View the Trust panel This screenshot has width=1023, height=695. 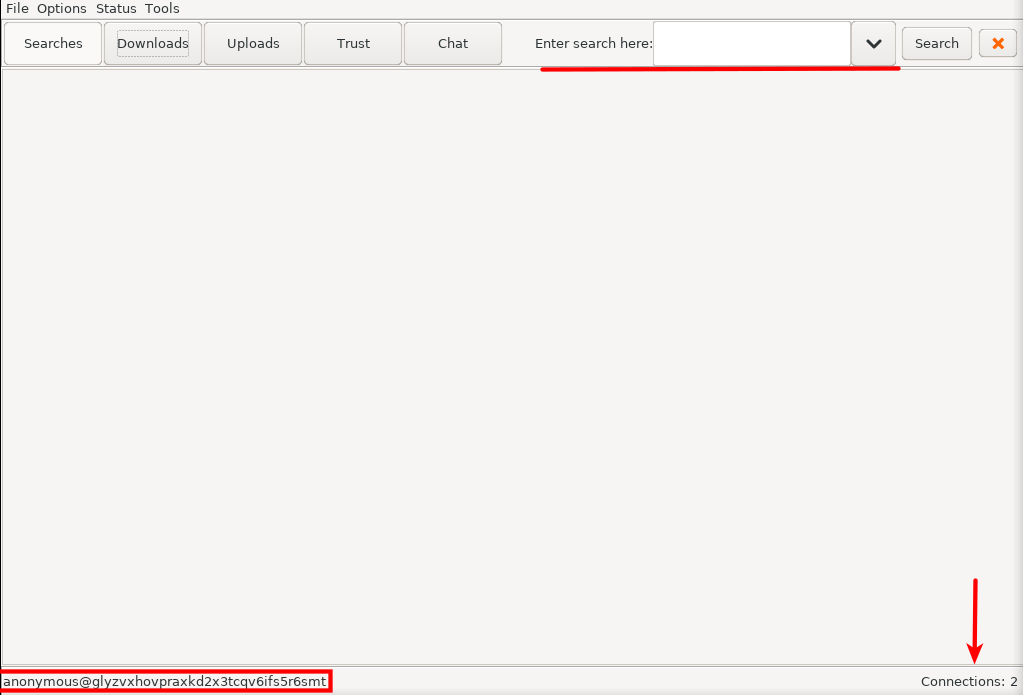click(x=353, y=43)
